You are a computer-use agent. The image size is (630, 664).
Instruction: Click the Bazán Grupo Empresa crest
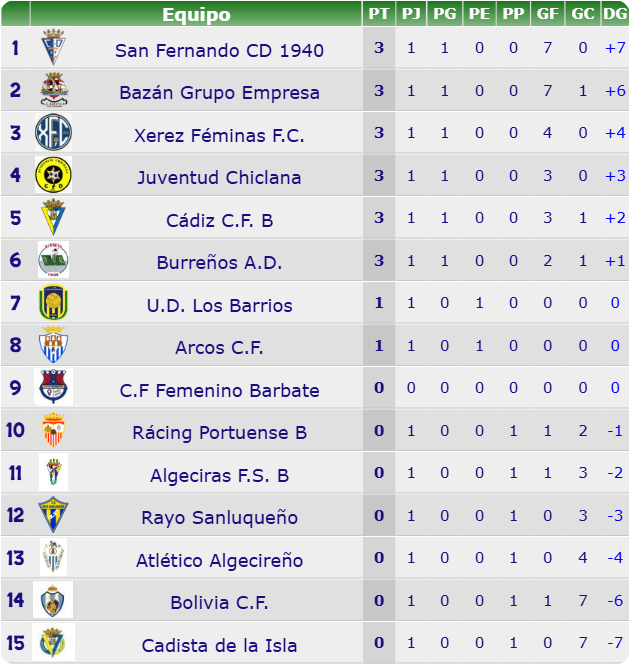coord(54,90)
